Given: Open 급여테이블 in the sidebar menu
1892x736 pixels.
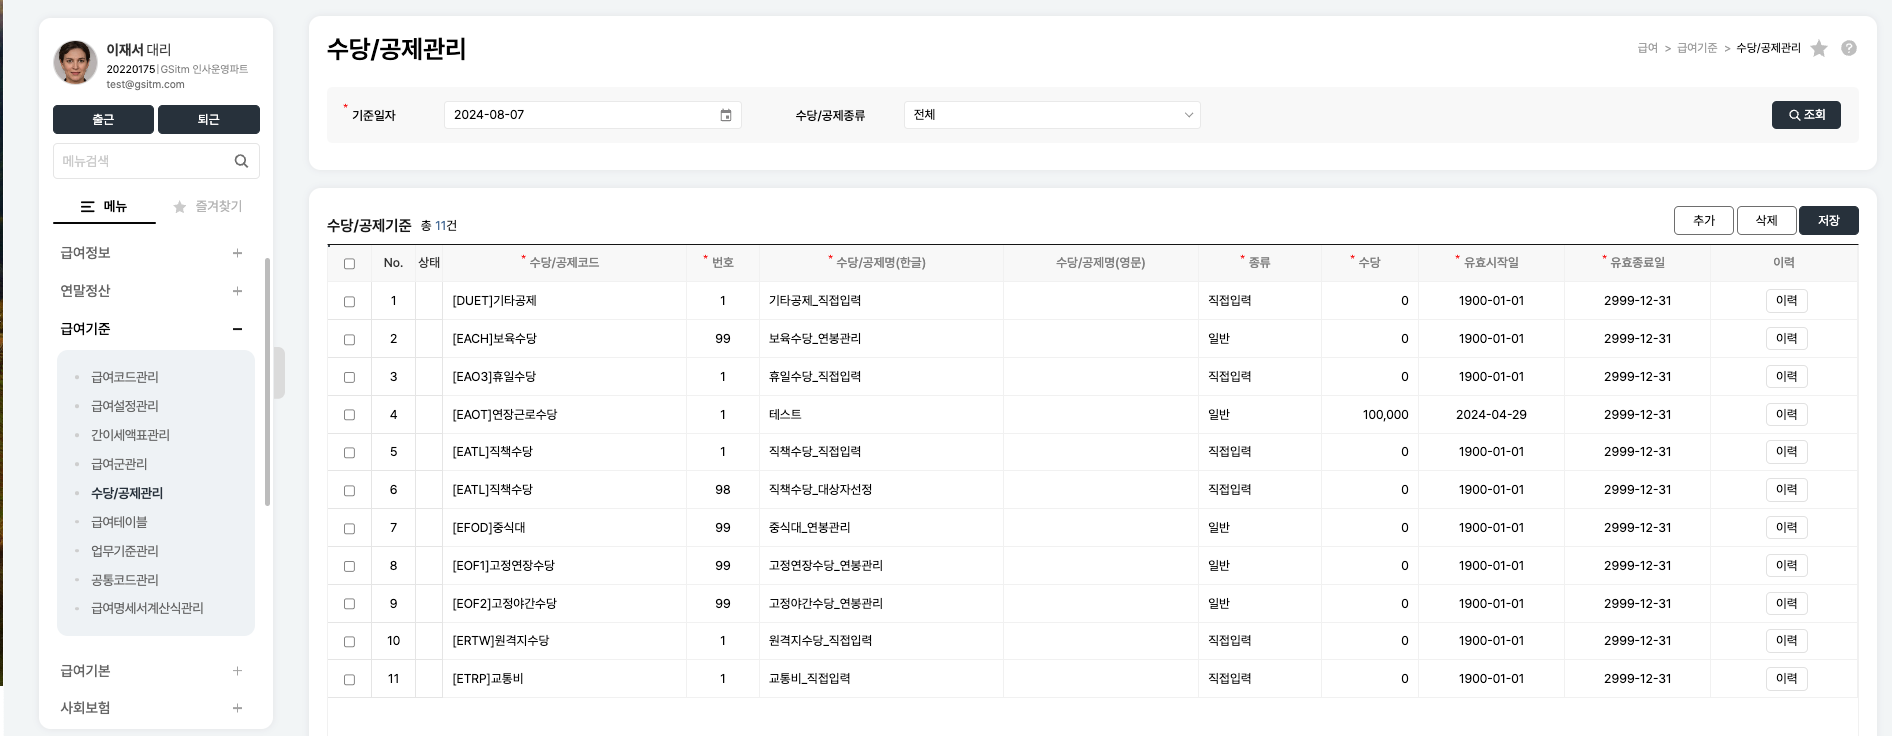Looking at the screenshot, I should point(119,522).
